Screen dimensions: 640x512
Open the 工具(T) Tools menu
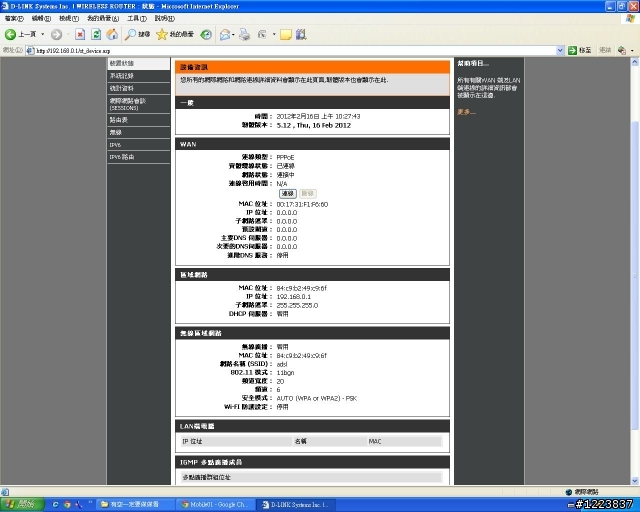(x=137, y=18)
